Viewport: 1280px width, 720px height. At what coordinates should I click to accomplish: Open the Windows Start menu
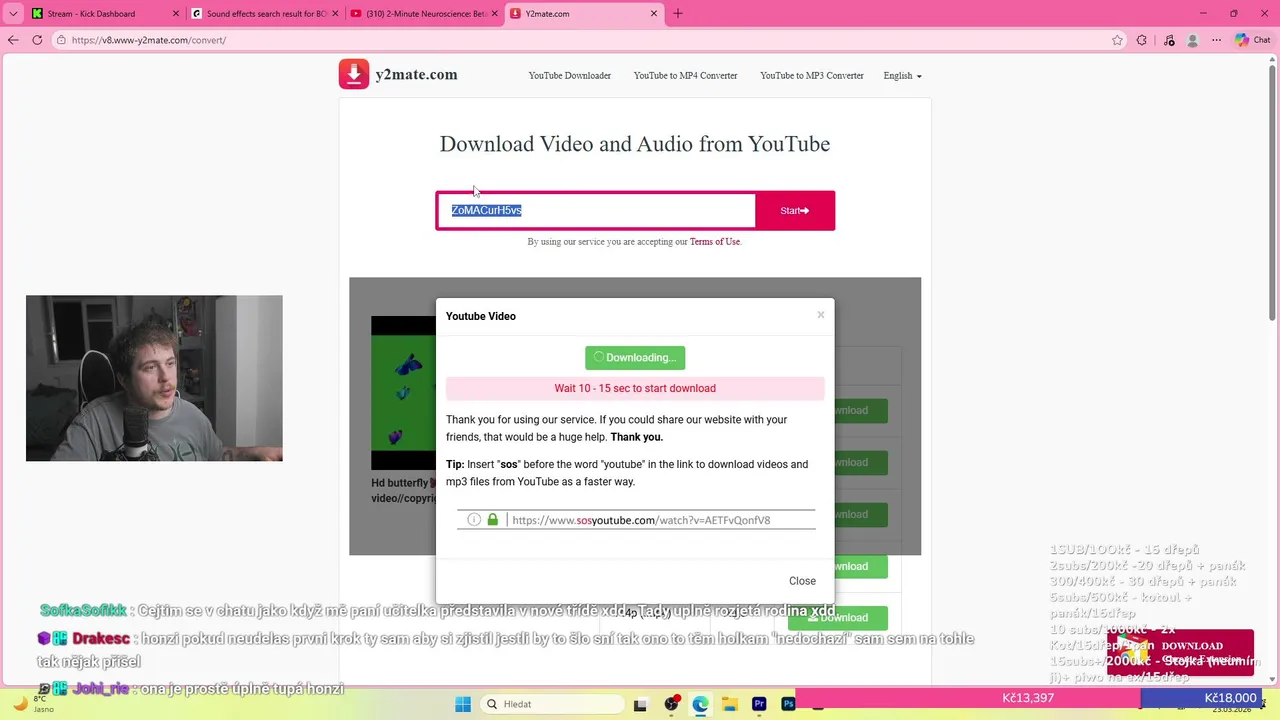point(463,704)
